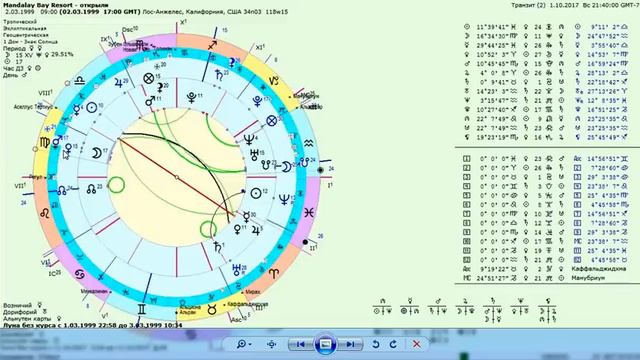Select the Sun glyph marked 10

(92, 107)
